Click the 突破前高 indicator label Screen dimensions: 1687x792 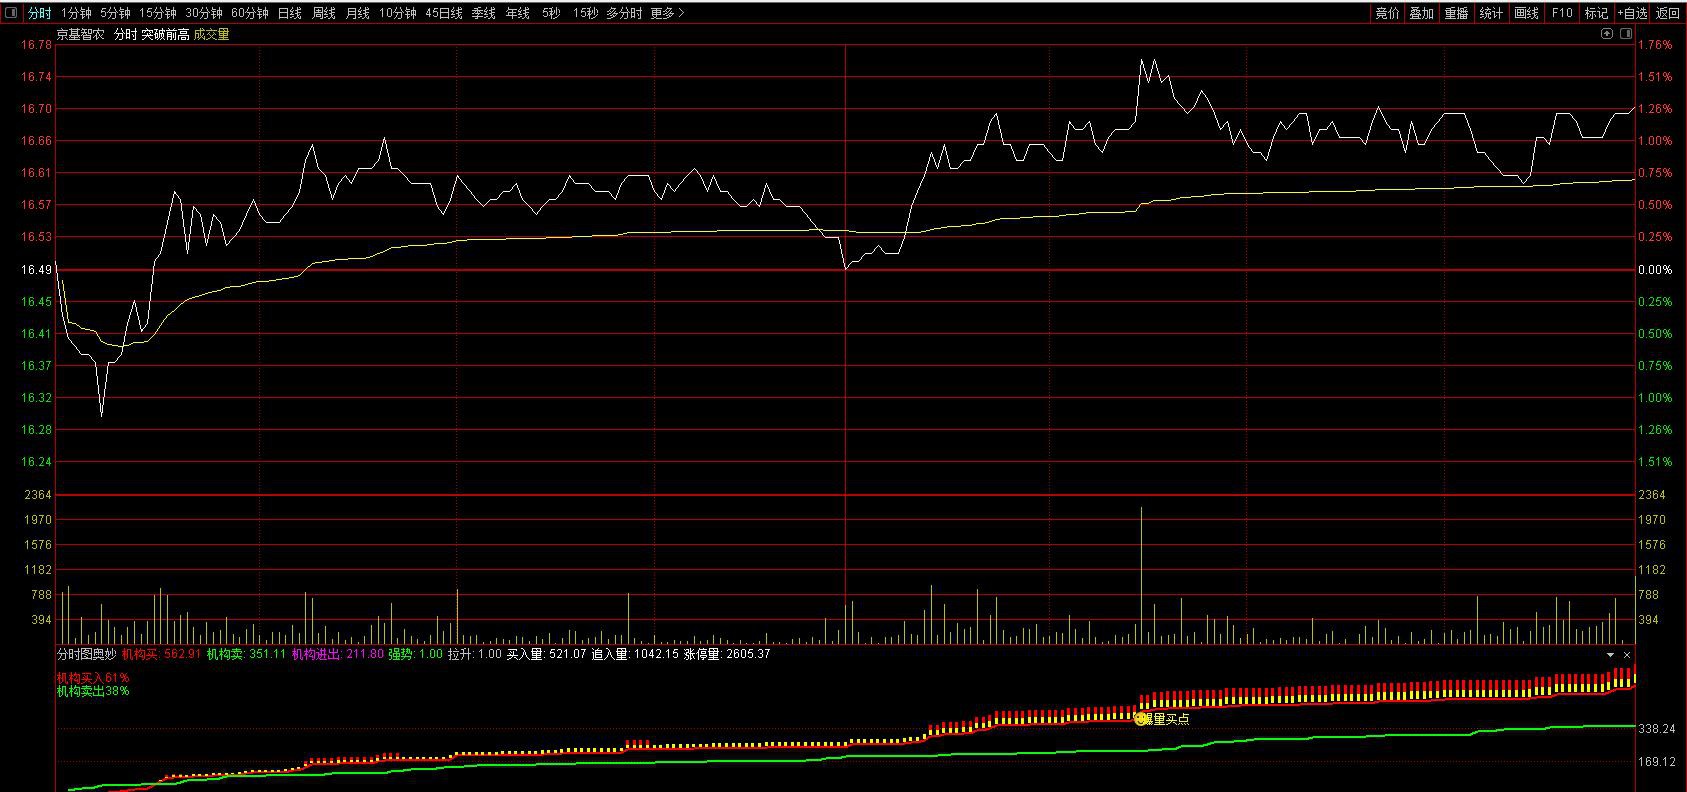(x=165, y=34)
